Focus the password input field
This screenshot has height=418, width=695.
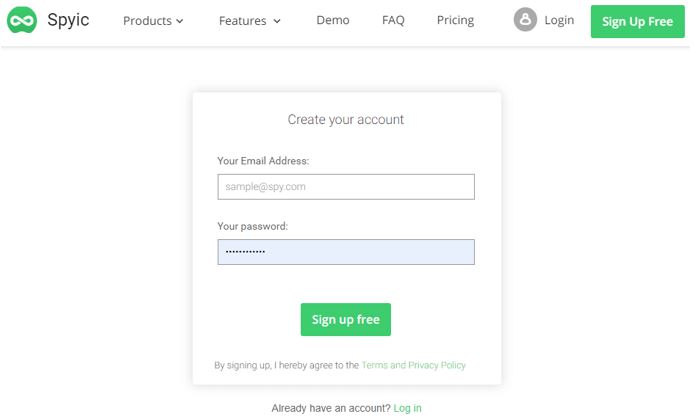point(346,252)
